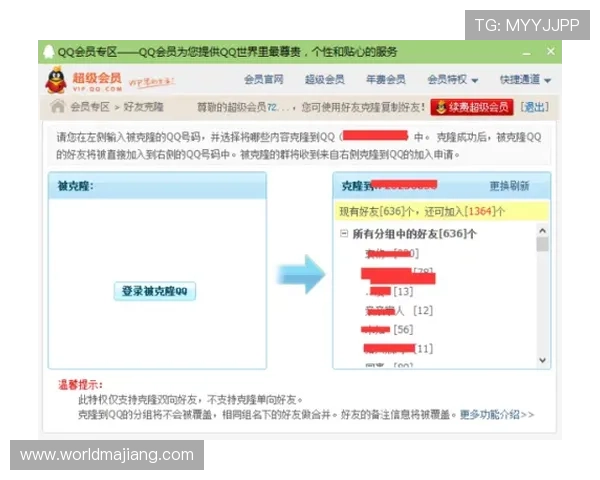Click the friend list scroll up arrow
This screenshot has height=480, width=600.
(x=542, y=230)
